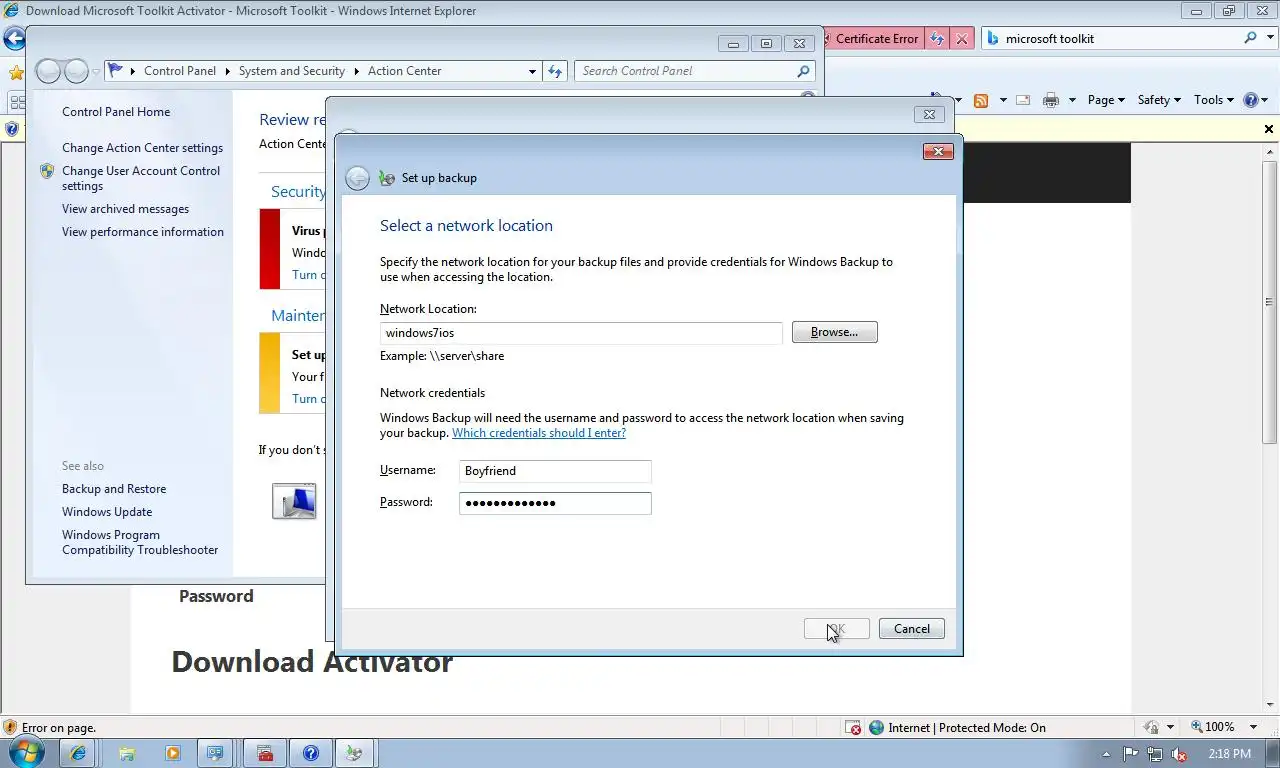The width and height of the screenshot is (1280, 768).
Task: Expand the IE help dropdown arrow
Action: 1265,100
